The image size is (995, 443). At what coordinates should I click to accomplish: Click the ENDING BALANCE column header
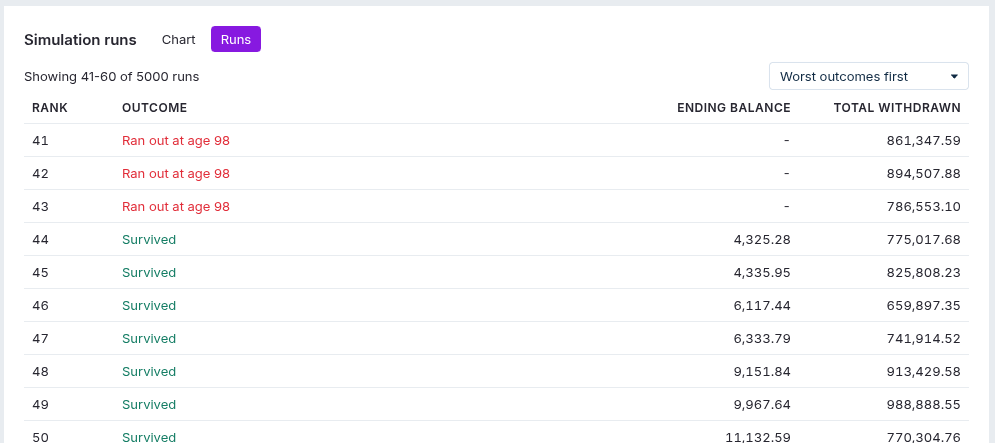click(x=734, y=108)
